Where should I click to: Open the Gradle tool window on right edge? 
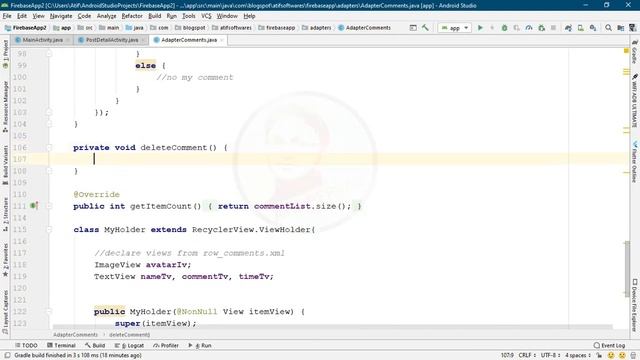point(635,51)
